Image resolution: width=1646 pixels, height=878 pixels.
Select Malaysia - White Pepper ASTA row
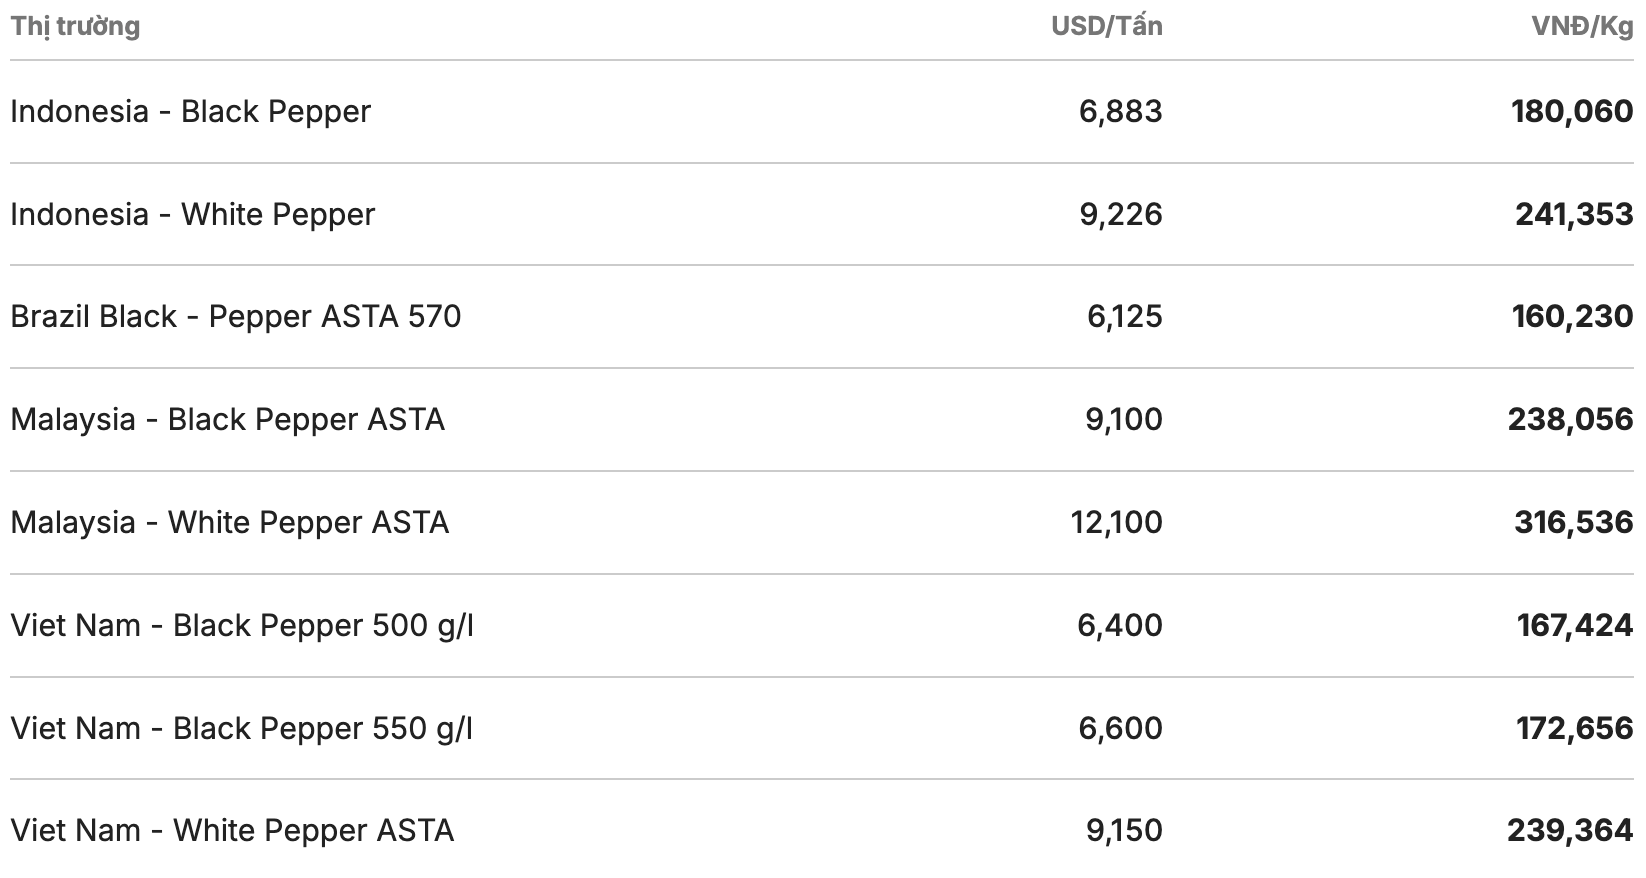click(x=229, y=522)
